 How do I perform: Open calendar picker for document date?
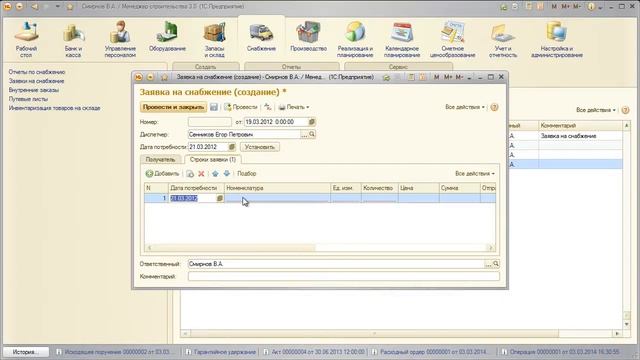coord(312,122)
